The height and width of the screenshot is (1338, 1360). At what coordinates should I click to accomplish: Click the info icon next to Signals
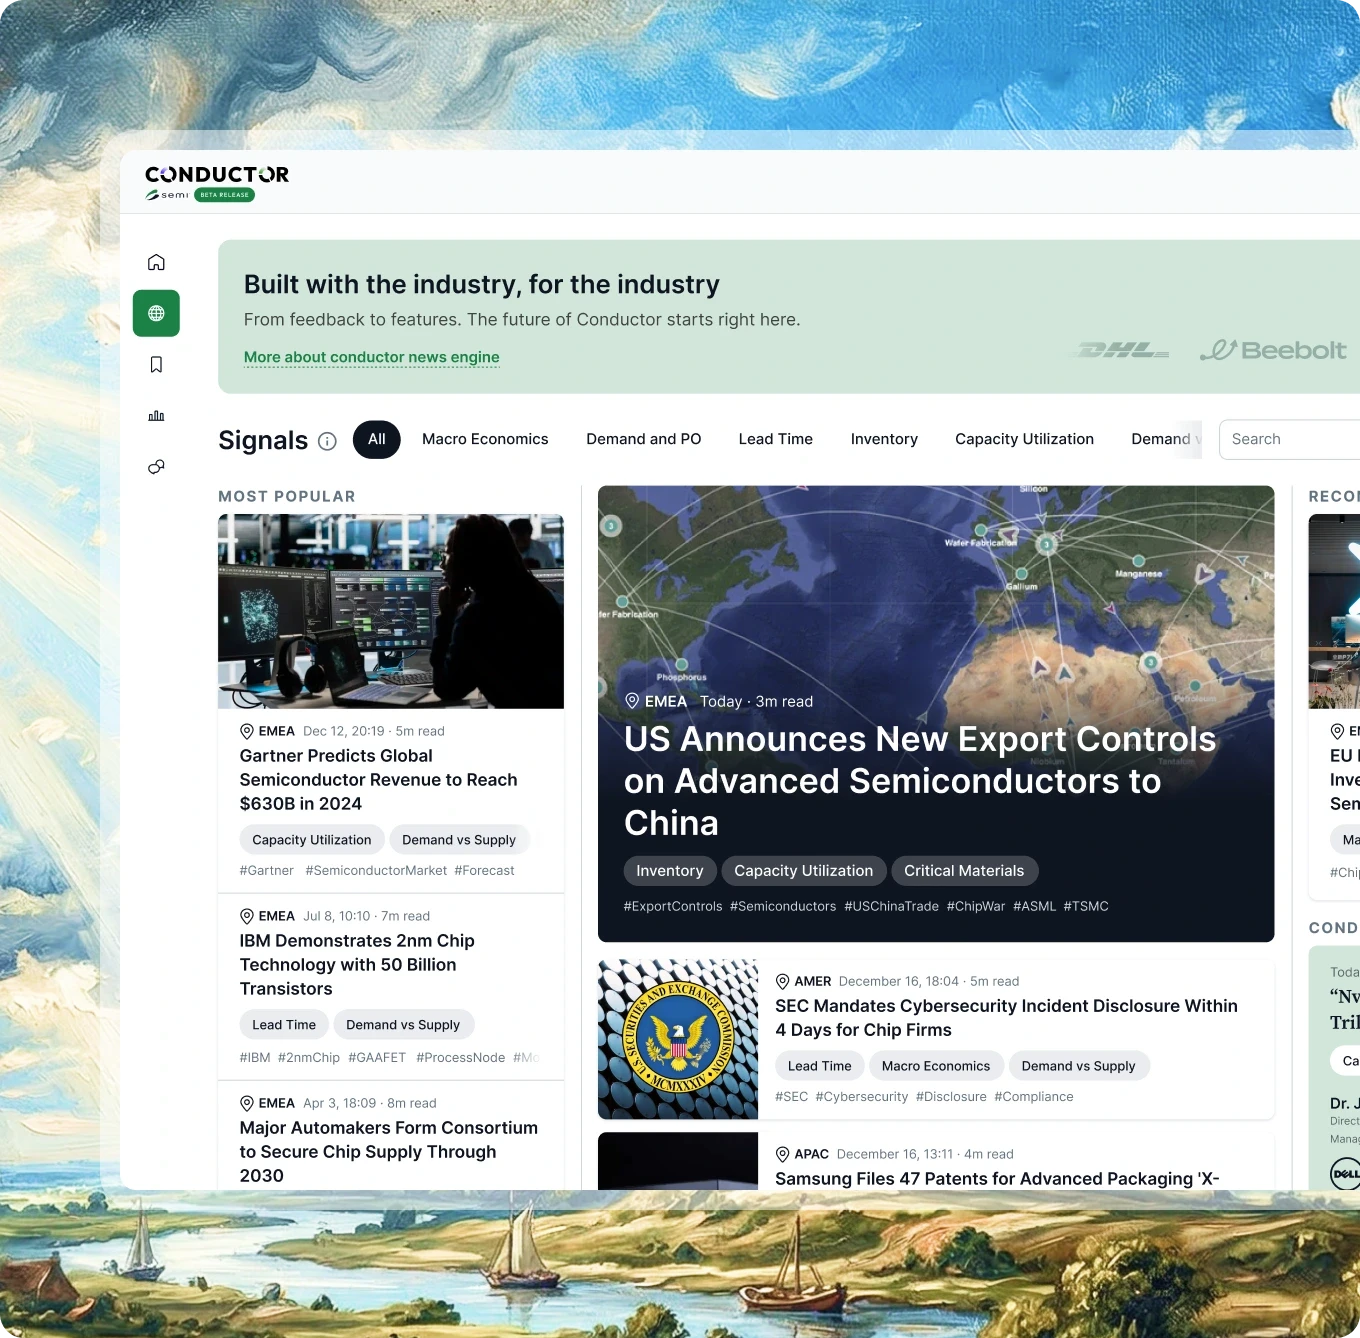click(x=327, y=441)
